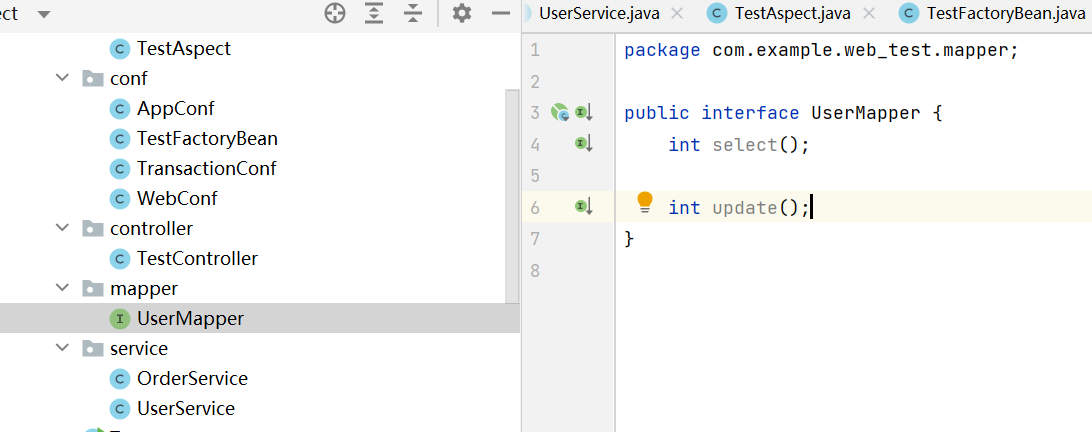Click the implementation gutter icon beside select()
Image resolution: width=1092 pixels, height=432 pixels.
(x=584, y=144)
